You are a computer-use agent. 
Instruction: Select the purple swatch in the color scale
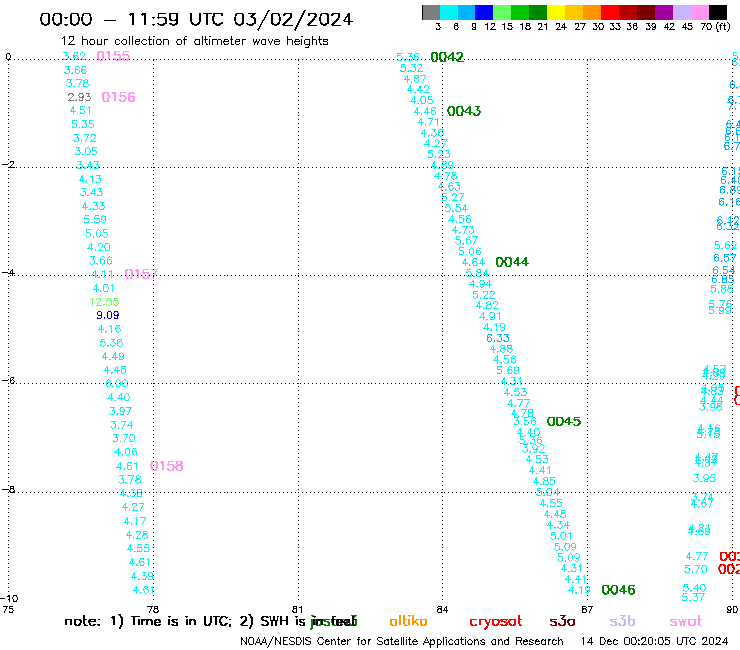pos(664,12)
